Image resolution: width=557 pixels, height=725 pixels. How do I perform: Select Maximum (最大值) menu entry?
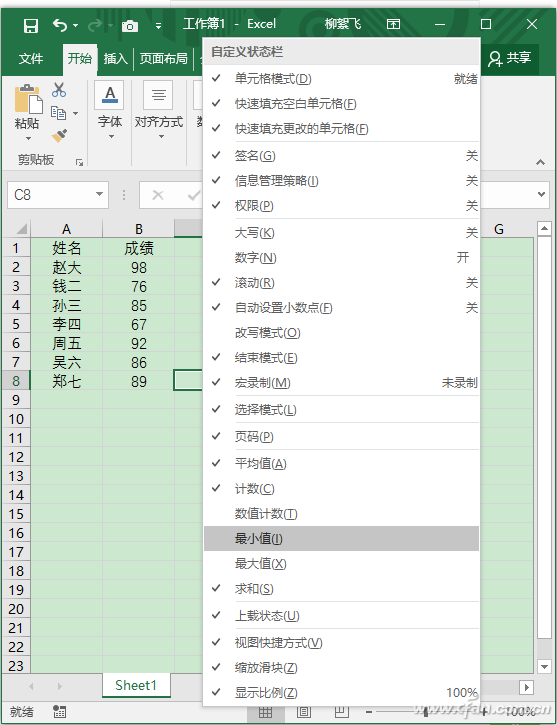(341, 564)
